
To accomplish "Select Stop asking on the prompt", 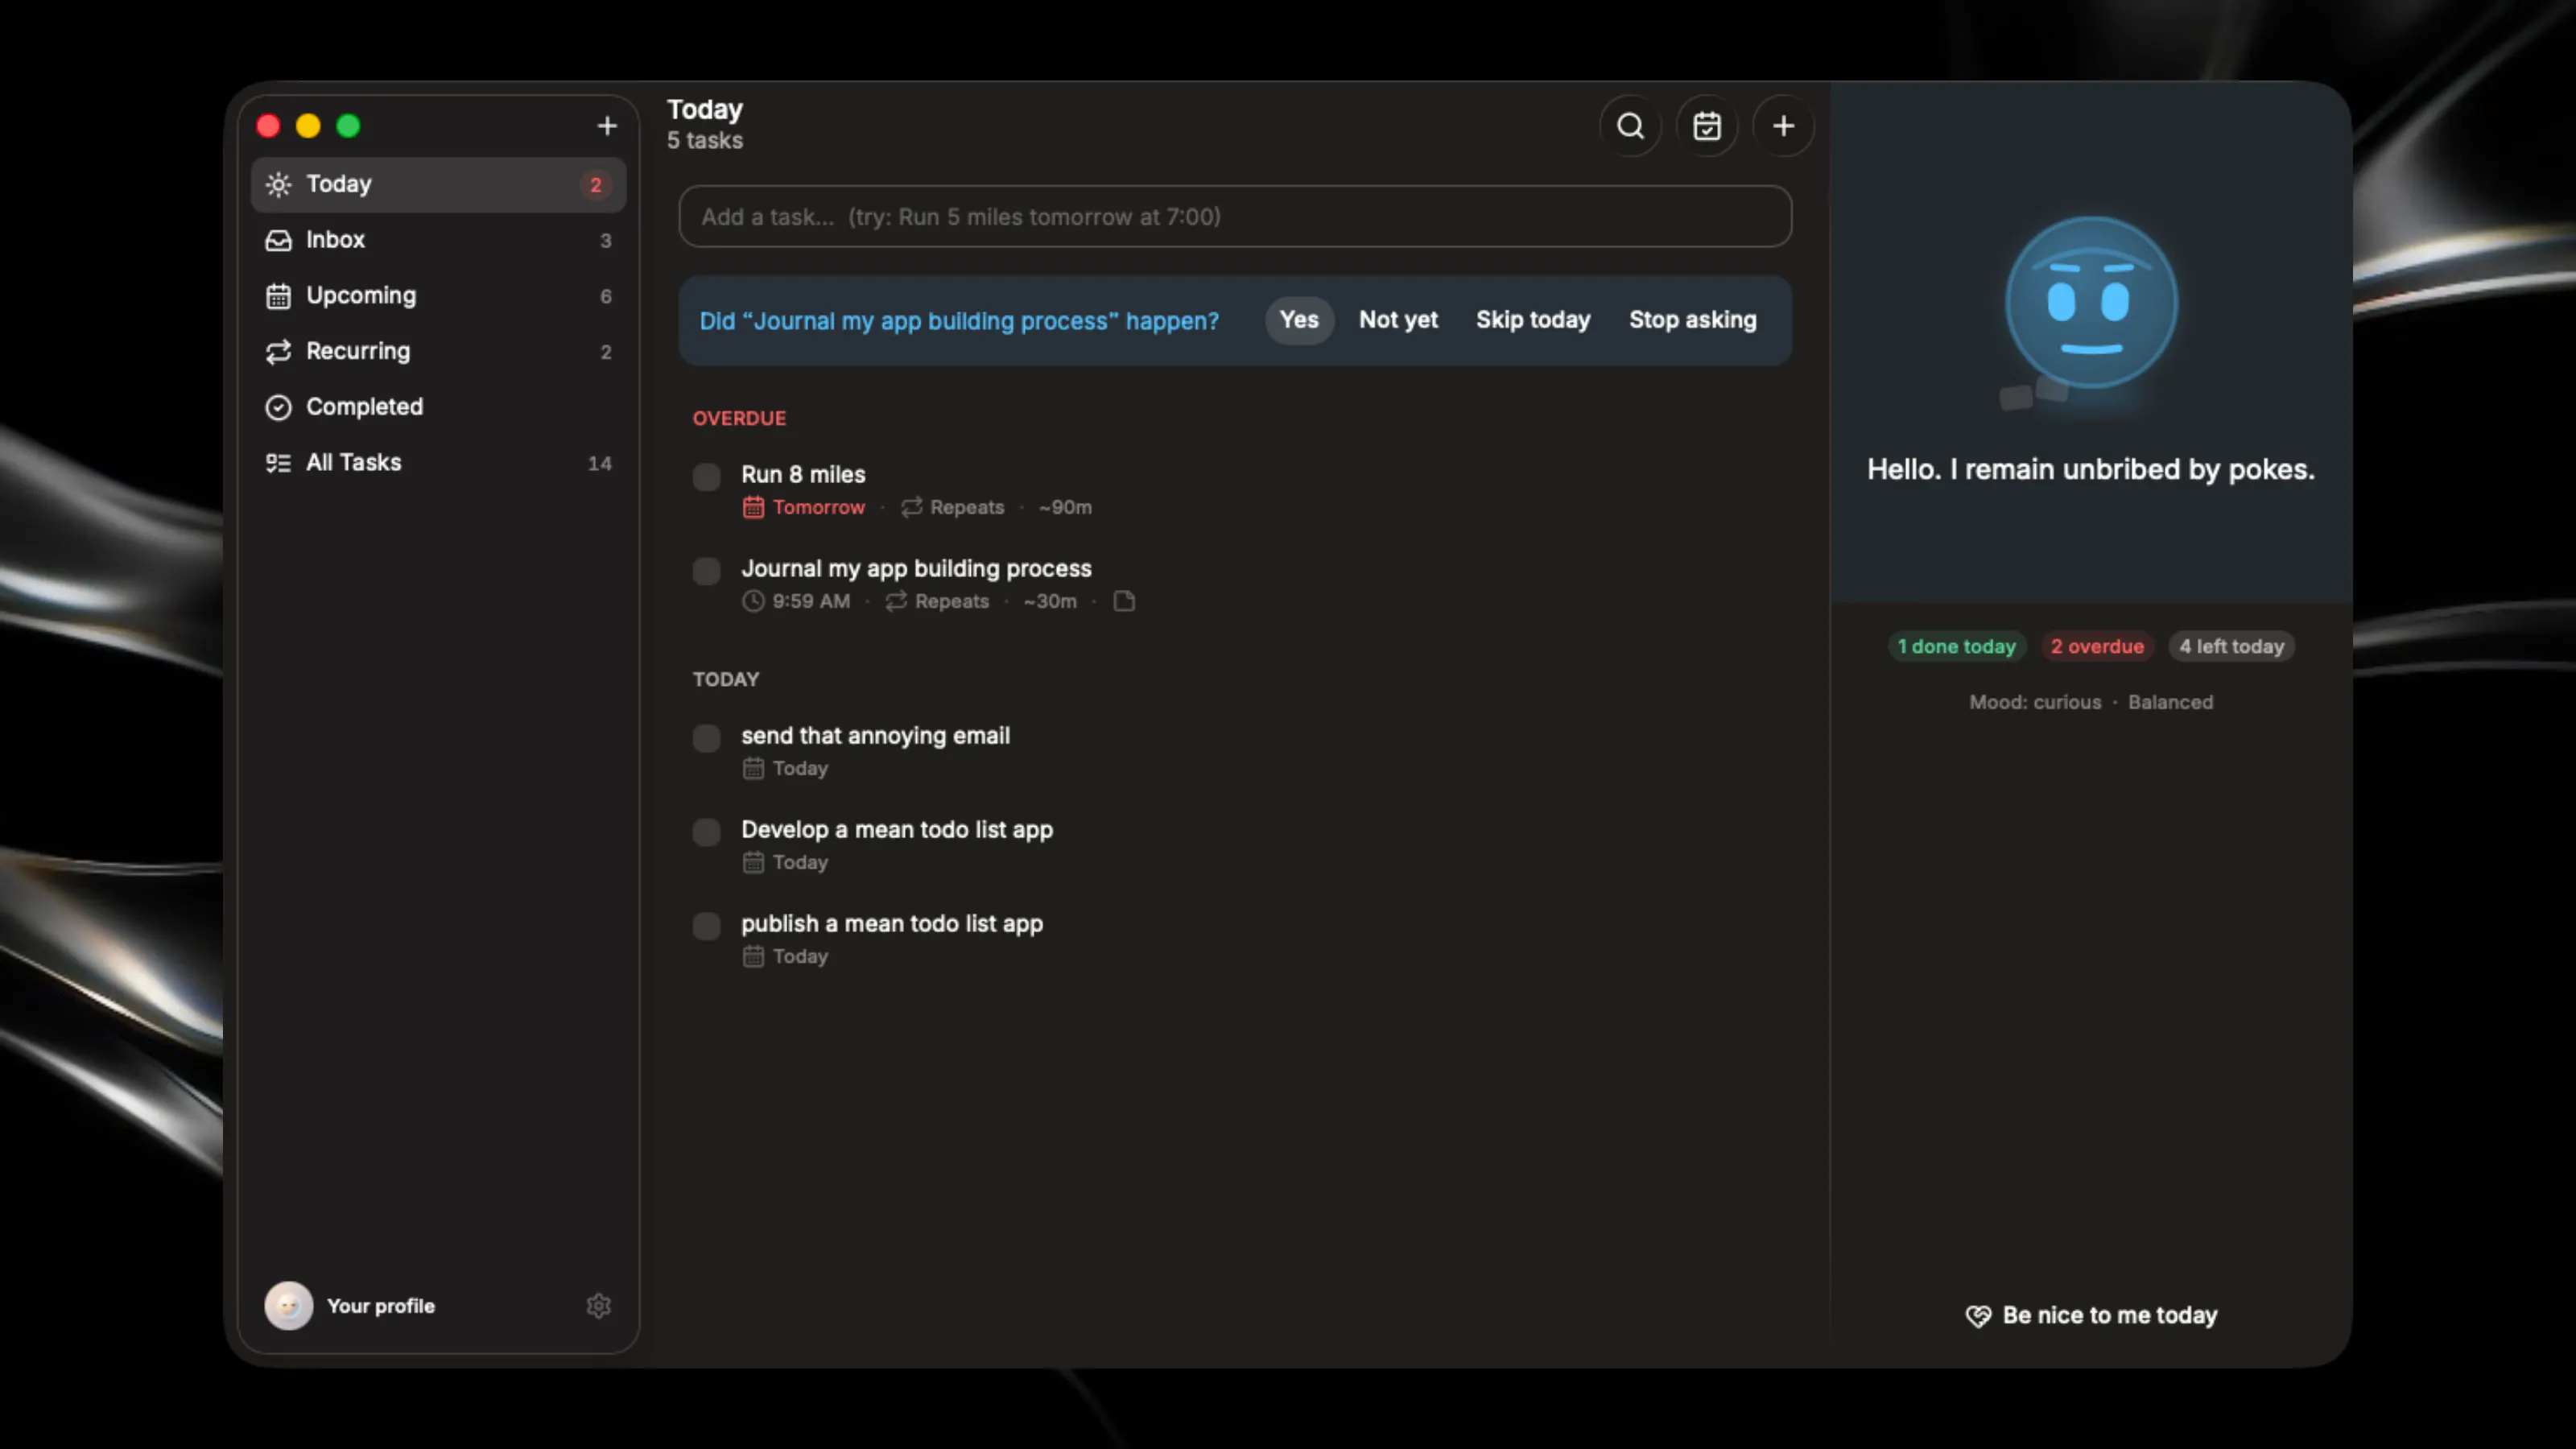I will pyautogui.click(x=1692, y=320).
